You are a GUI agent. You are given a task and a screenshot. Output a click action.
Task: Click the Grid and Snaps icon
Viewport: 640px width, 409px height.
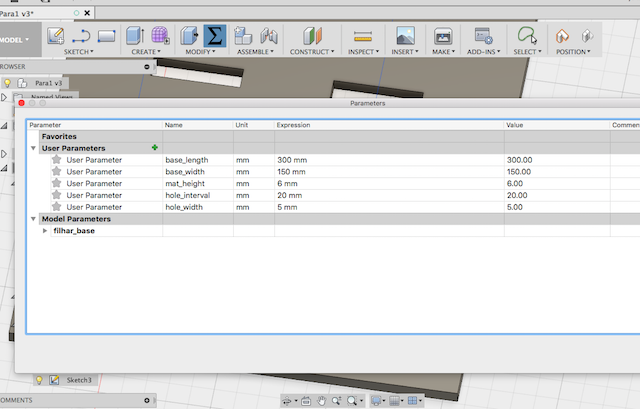pyautogui.click(x=394, y=401)
